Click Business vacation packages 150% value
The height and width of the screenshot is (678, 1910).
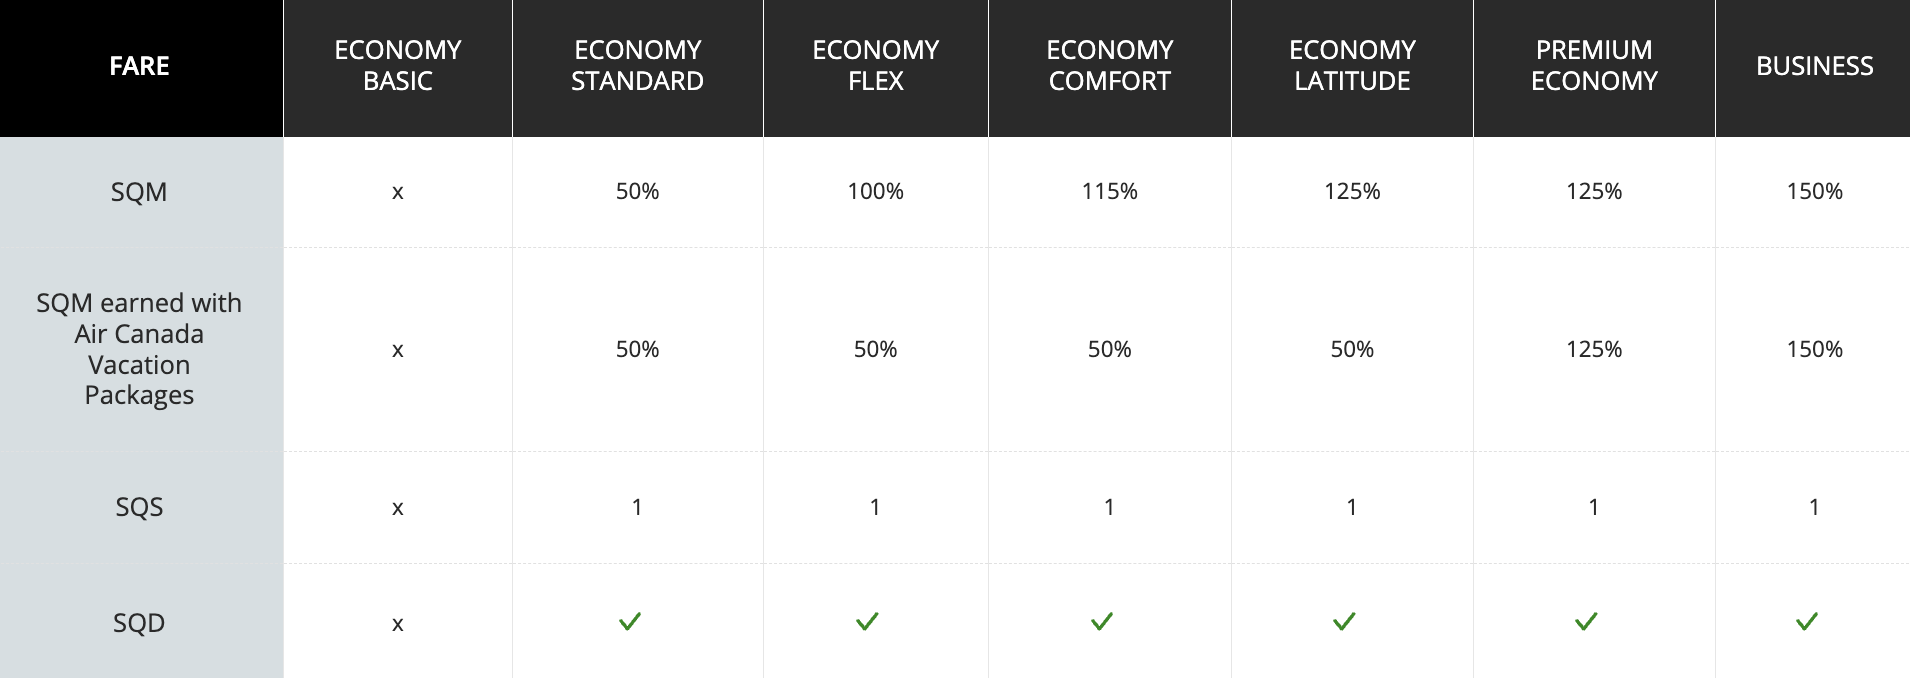(1814, 349)
